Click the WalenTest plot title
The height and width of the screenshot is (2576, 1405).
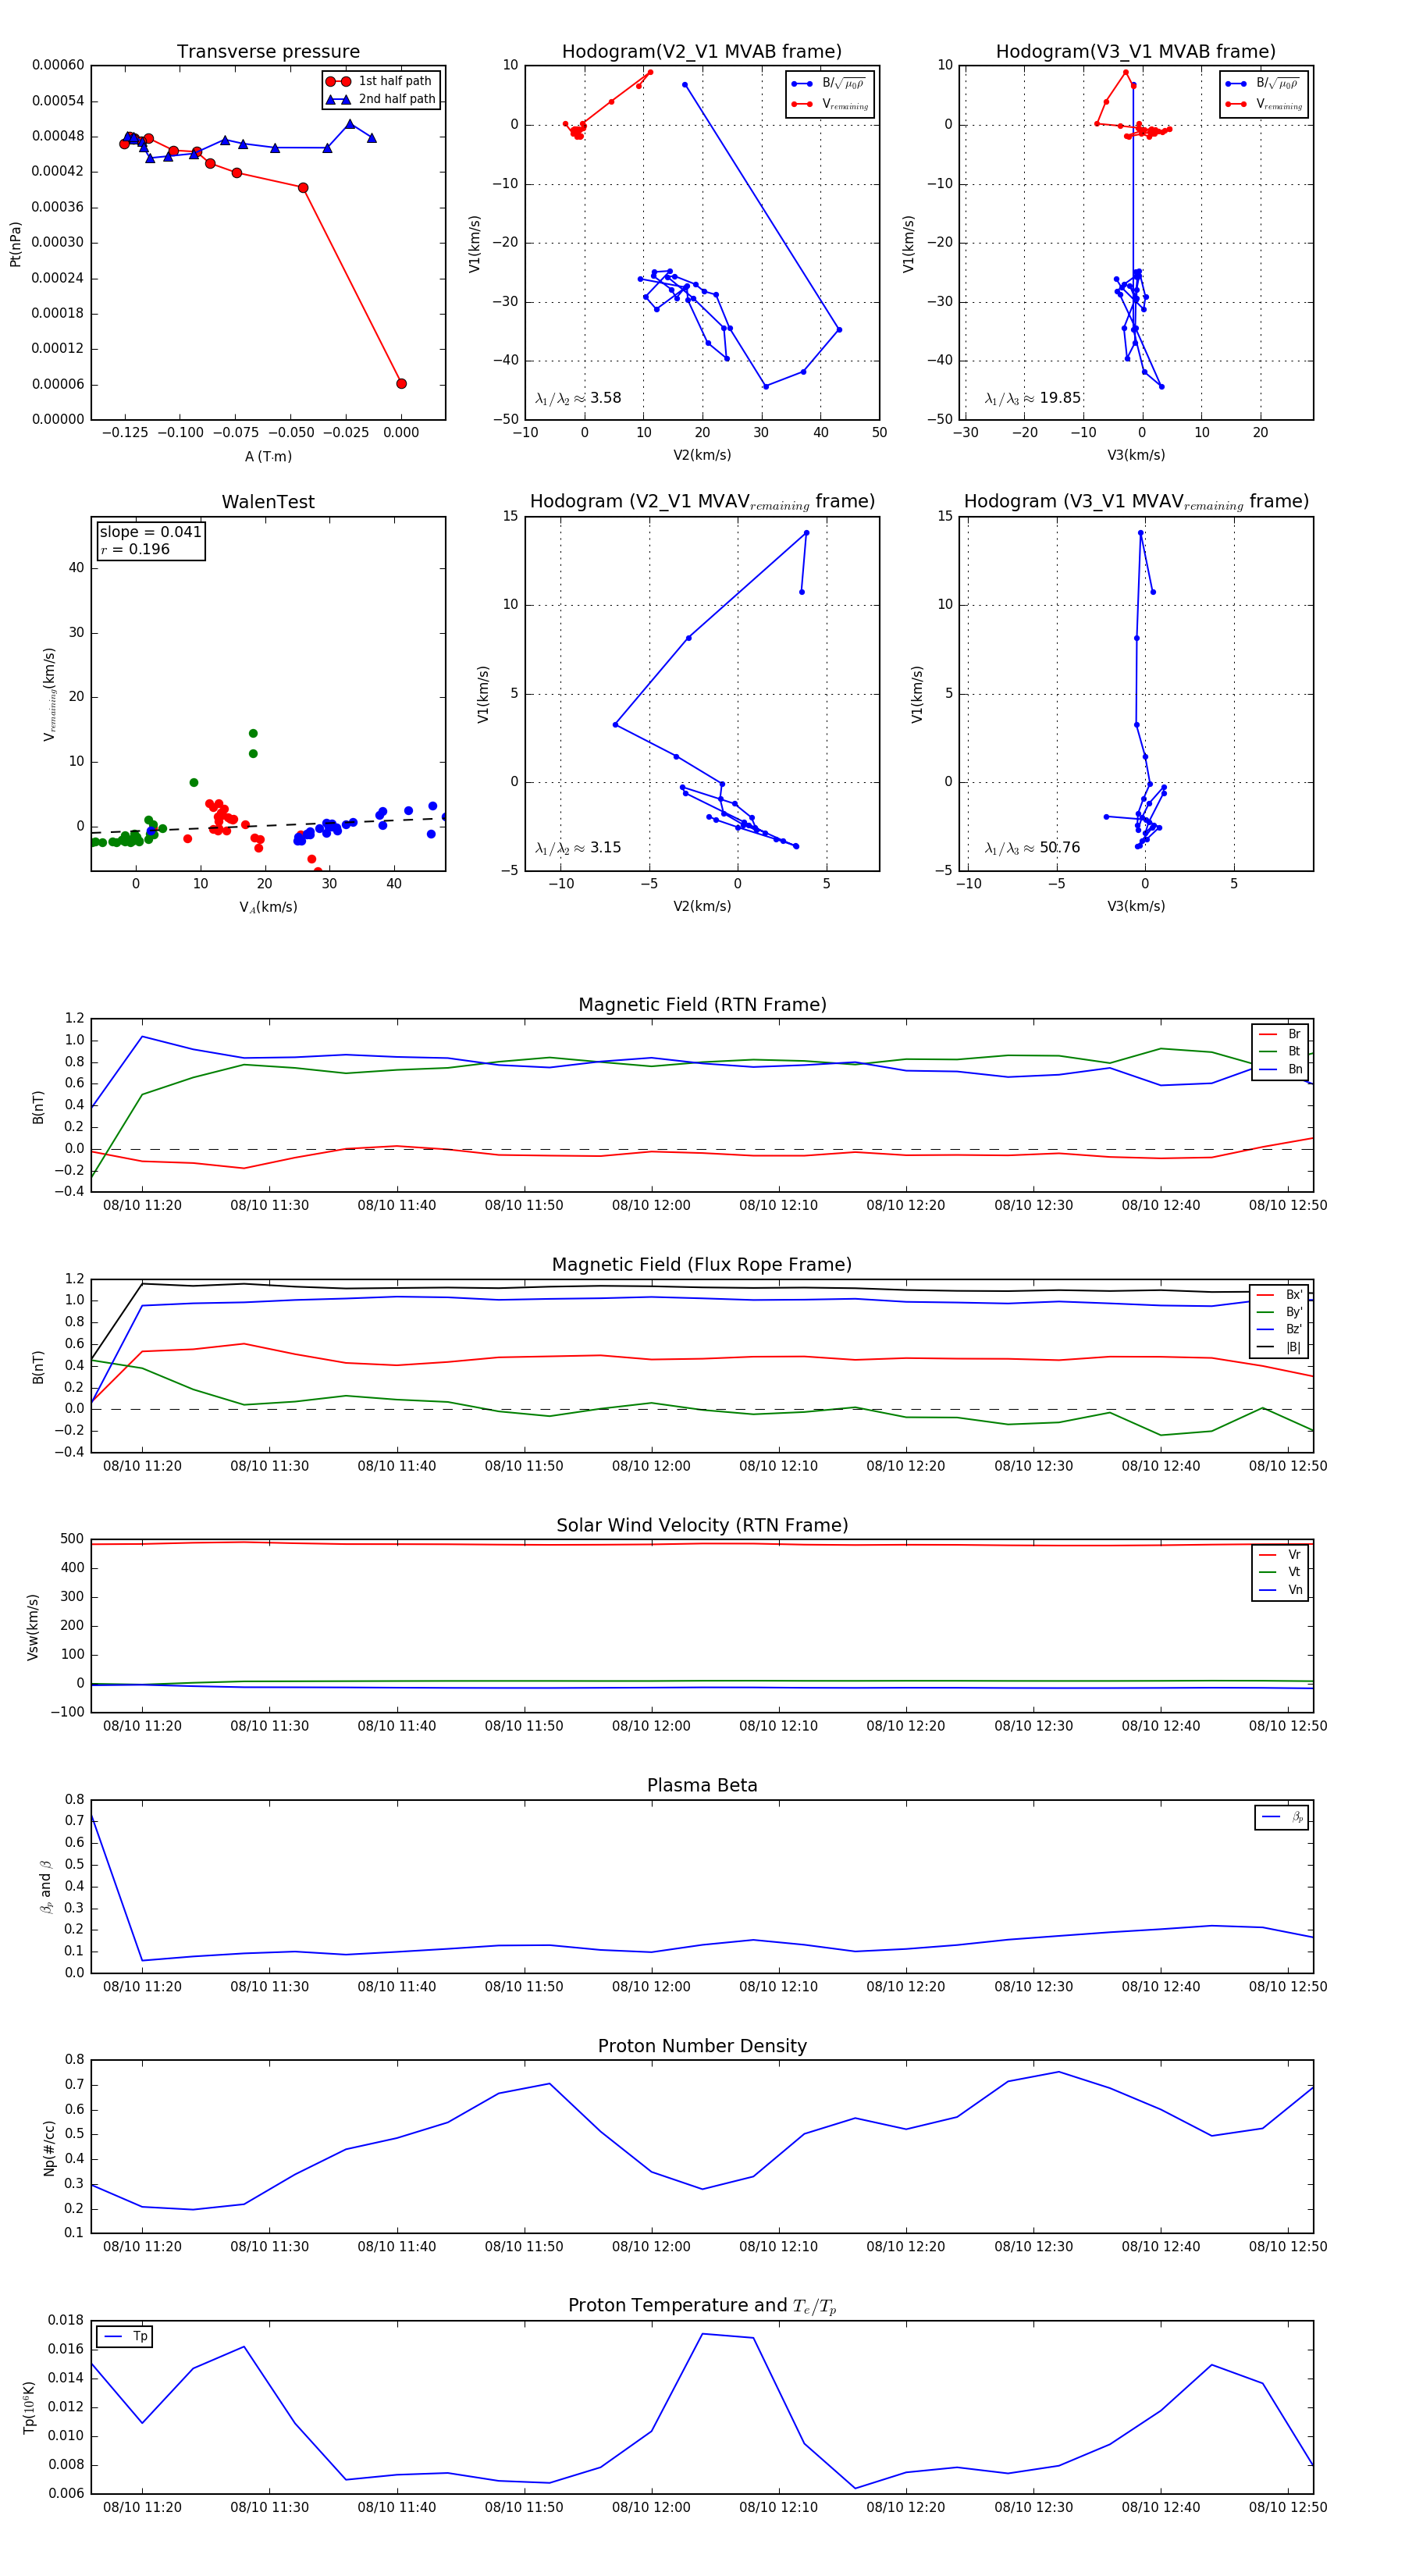click(268, 502)
